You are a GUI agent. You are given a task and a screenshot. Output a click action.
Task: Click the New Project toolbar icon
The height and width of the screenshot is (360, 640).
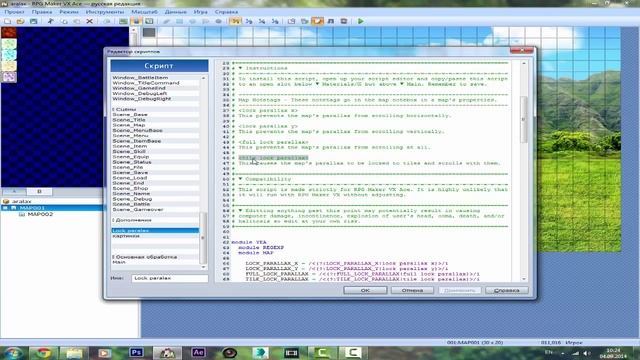(x=7, y=21)
